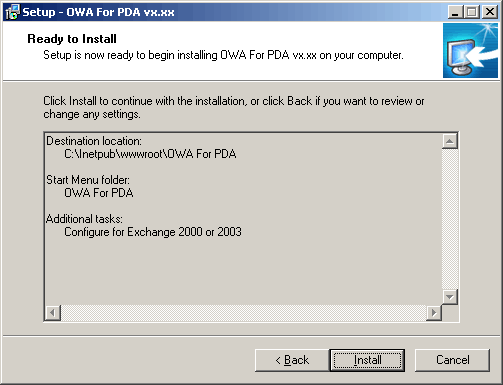Cancel the setup wizard

[x=453, y=360]
